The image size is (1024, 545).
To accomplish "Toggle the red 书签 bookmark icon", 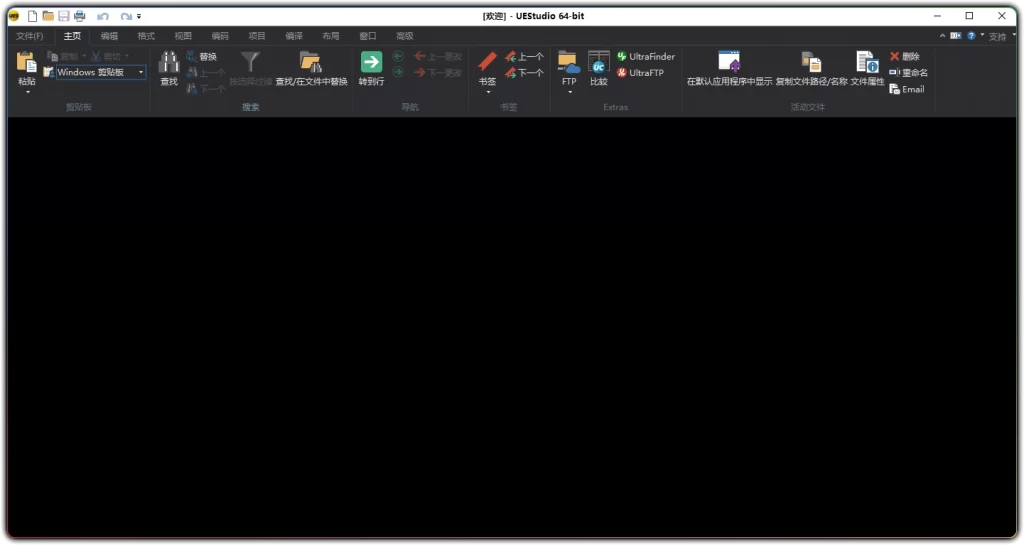I will (487, 63).
